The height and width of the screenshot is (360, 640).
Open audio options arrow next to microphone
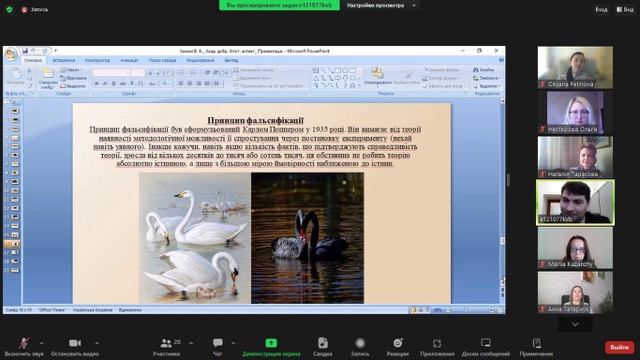click(x=42, y=343)
